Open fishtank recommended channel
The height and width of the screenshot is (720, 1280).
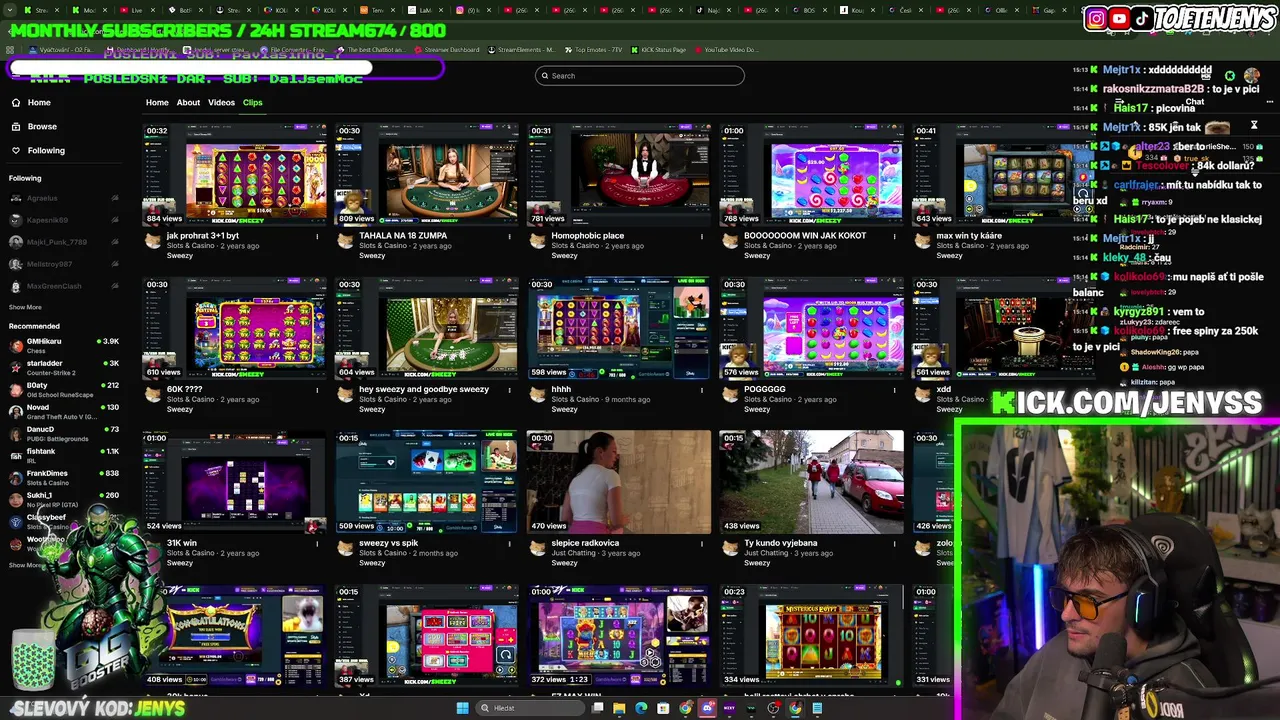(x=62, y=455)
